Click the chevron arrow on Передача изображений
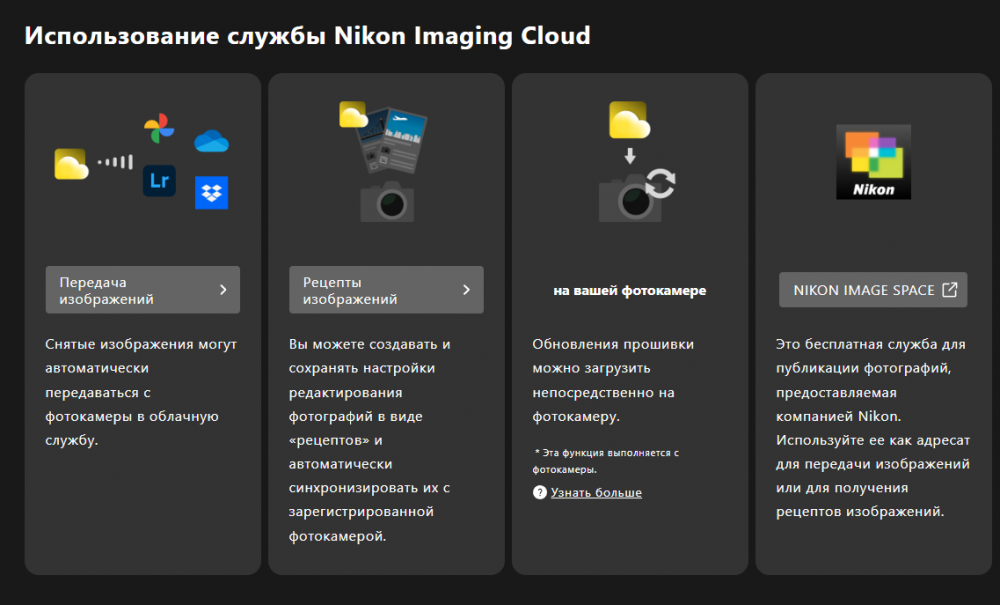Viewport: 1000px width, 605px height. coord(223,289)
